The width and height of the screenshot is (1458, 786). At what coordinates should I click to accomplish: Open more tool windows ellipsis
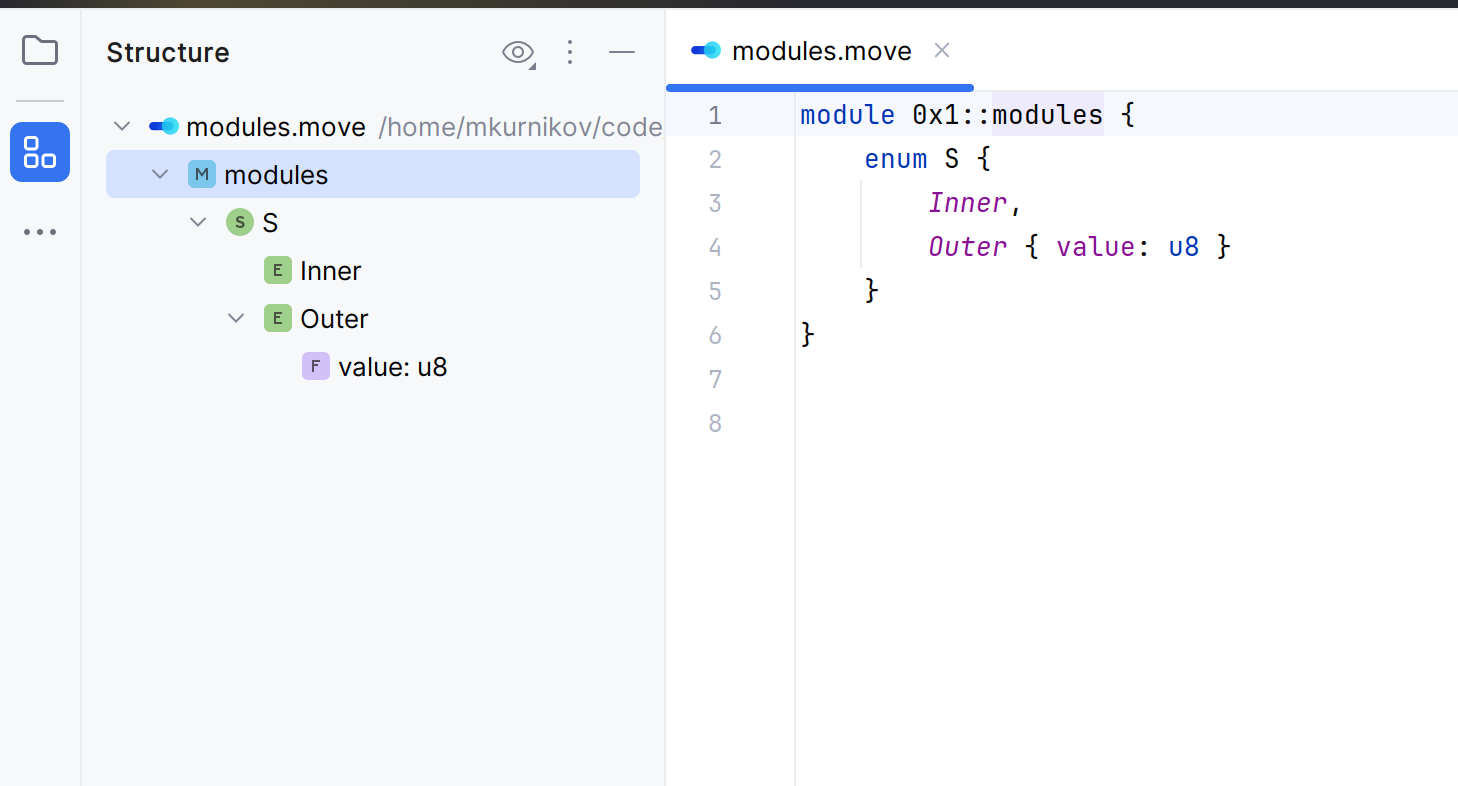(x=40, y=232)
